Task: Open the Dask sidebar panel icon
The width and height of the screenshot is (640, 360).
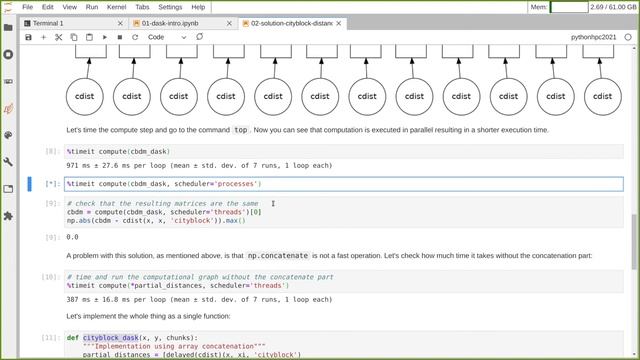Action: coord(8,109)
